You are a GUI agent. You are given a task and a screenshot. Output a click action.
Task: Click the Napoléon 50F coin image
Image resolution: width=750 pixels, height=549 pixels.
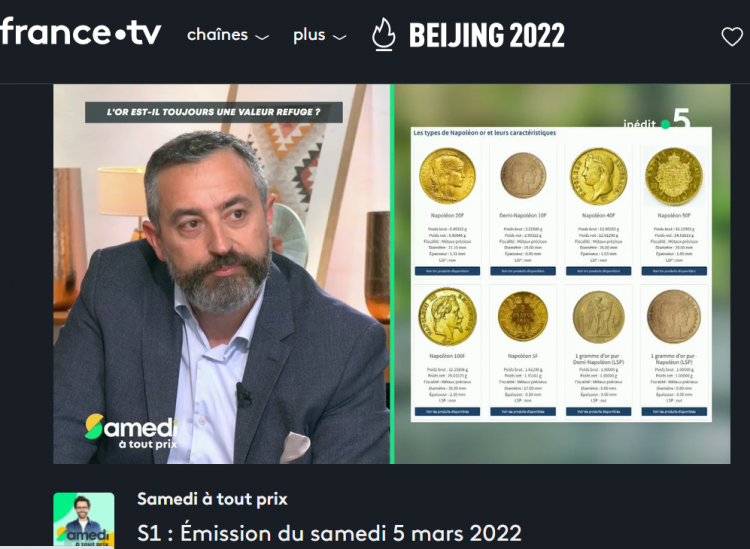673,176
